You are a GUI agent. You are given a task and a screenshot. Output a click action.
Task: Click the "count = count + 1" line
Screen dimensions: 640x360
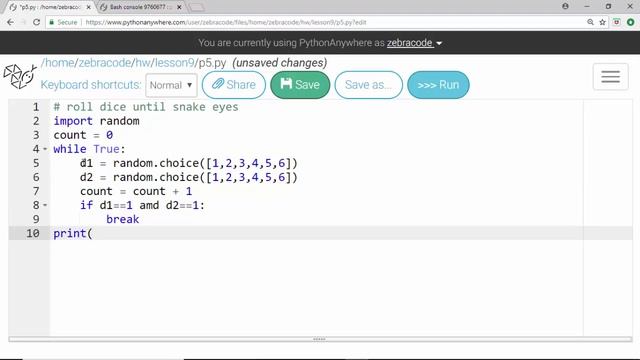pos(136,191)
